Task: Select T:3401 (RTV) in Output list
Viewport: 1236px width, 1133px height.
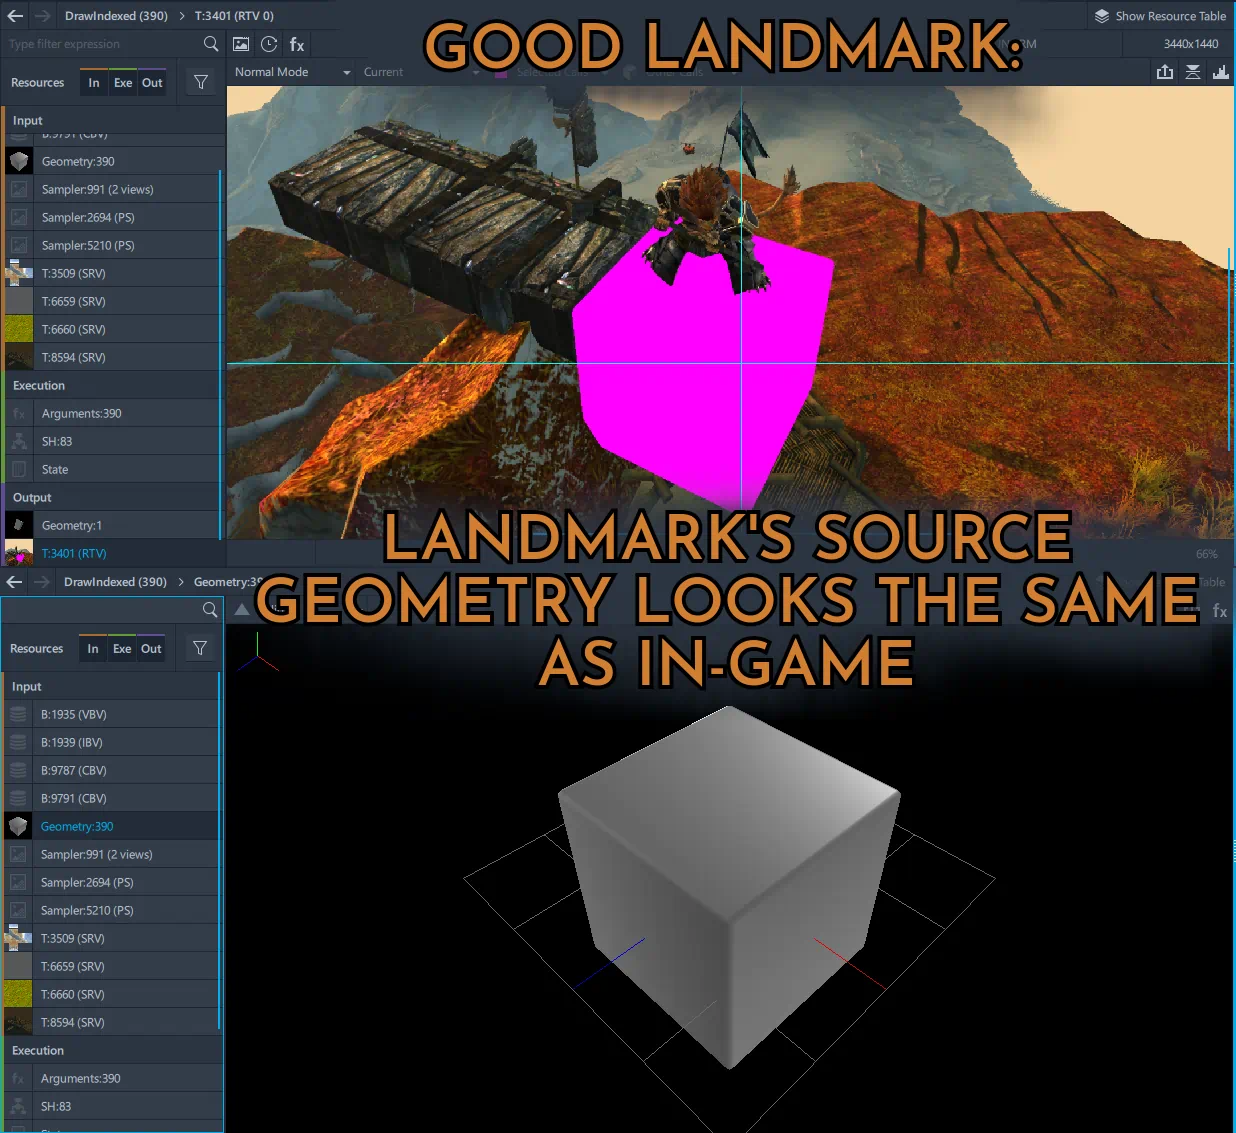Action: pos(74,553)
